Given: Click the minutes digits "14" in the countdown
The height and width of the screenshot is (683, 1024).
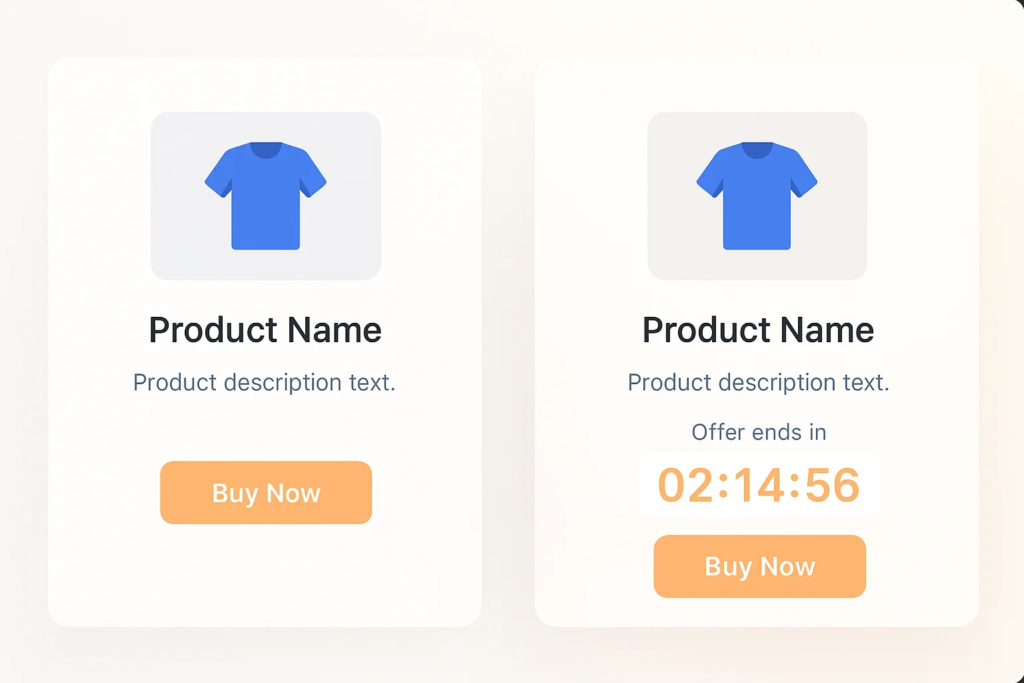Looking at the screenshot, I should coord(758,485).
